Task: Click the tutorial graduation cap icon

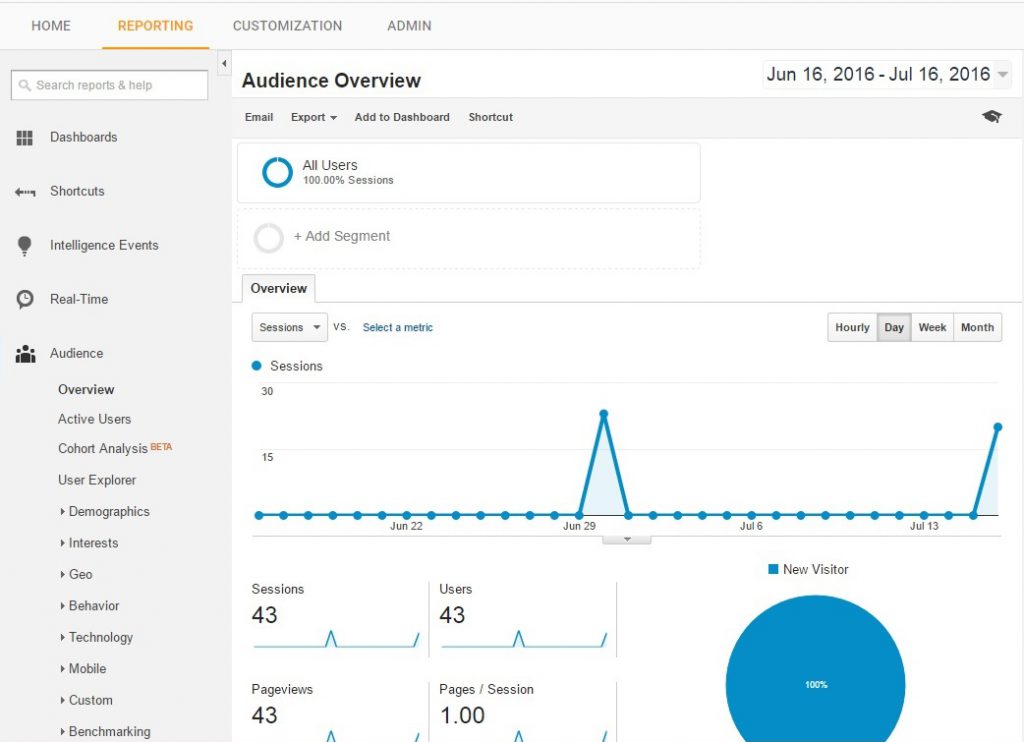Action: click(990, 116)
